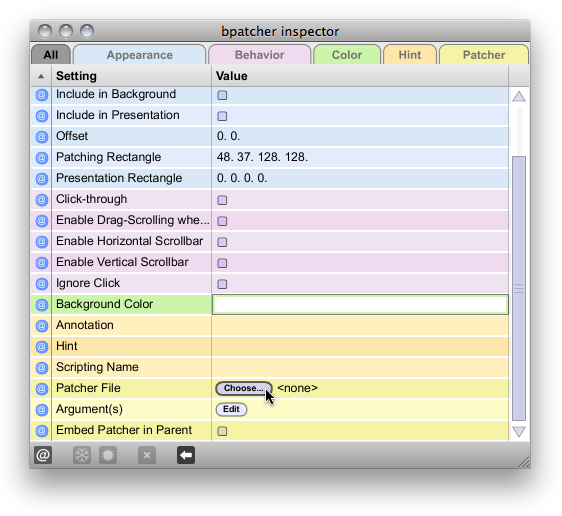This screenshot has height=516, width=562.
Task: Click the sort triangle in Setting header
Action: [x=41, y=76]
